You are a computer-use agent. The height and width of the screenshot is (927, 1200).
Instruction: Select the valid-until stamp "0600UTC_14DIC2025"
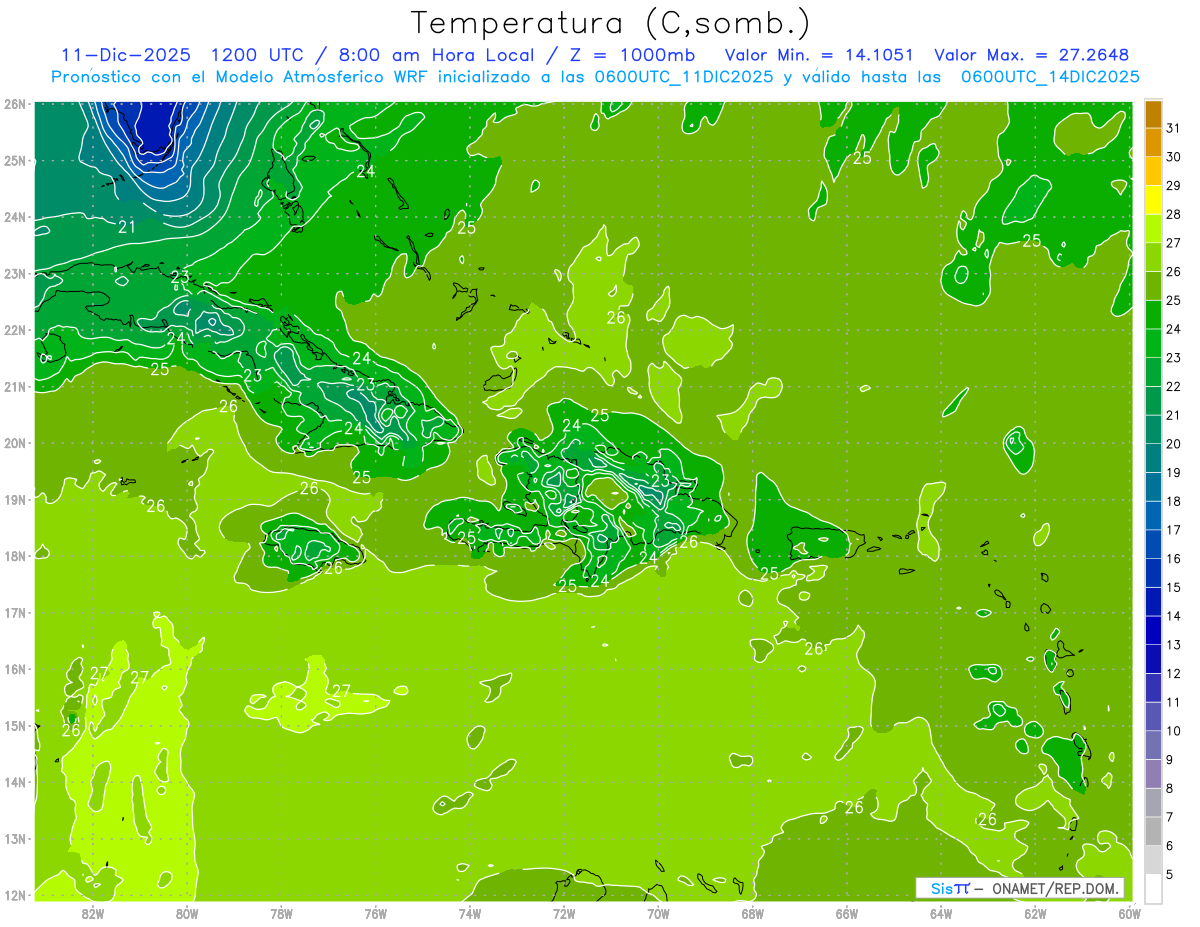(1050, 77)
